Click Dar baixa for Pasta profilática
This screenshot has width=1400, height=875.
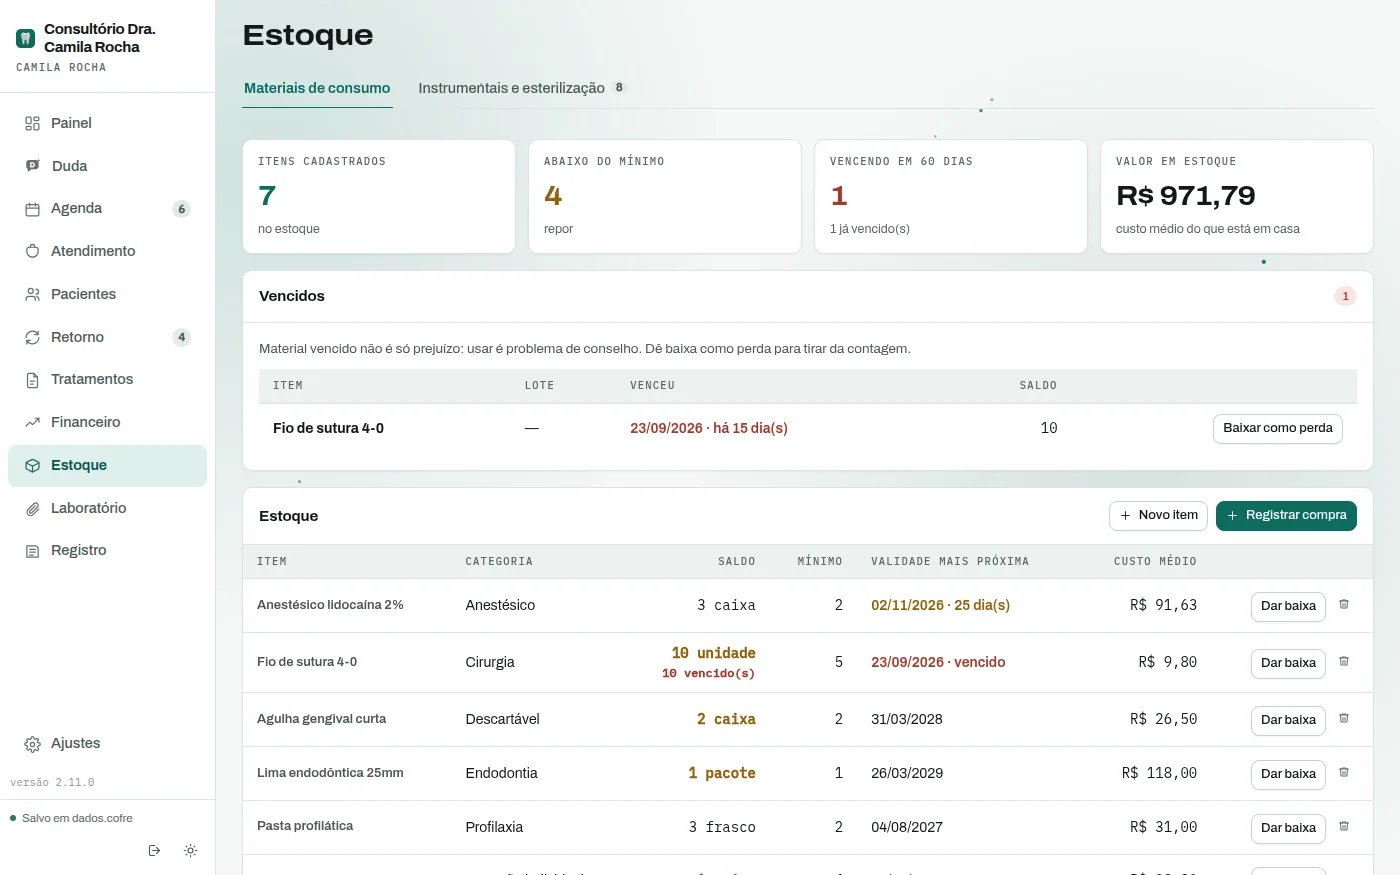click(x=1288, y=828)
